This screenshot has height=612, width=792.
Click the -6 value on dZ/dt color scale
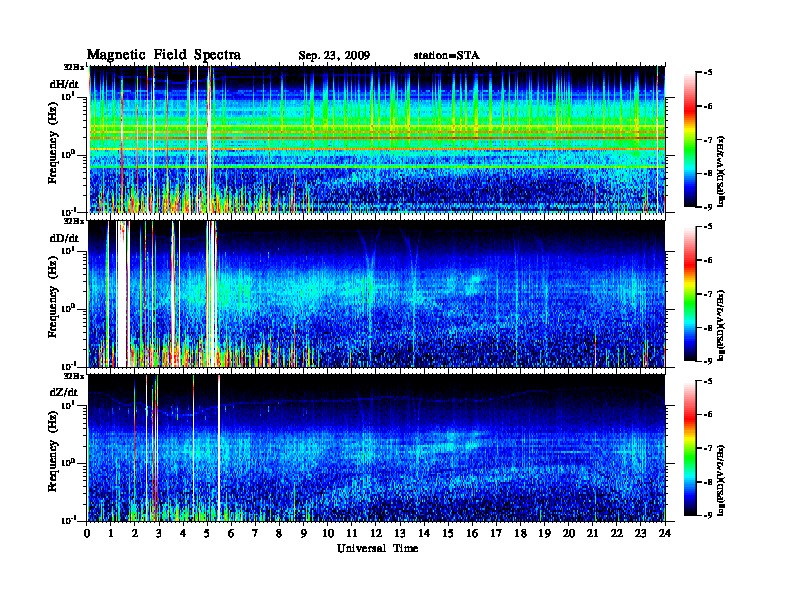708,415
